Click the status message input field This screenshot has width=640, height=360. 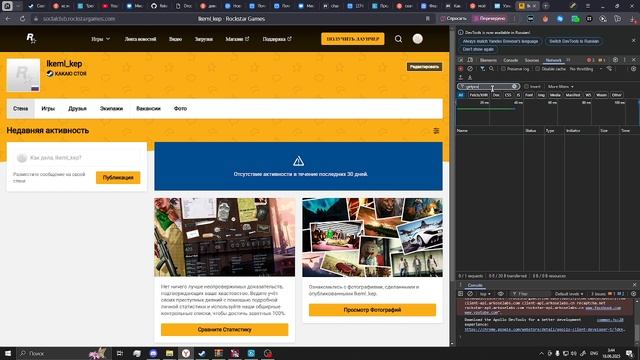[x=77, y=158]
